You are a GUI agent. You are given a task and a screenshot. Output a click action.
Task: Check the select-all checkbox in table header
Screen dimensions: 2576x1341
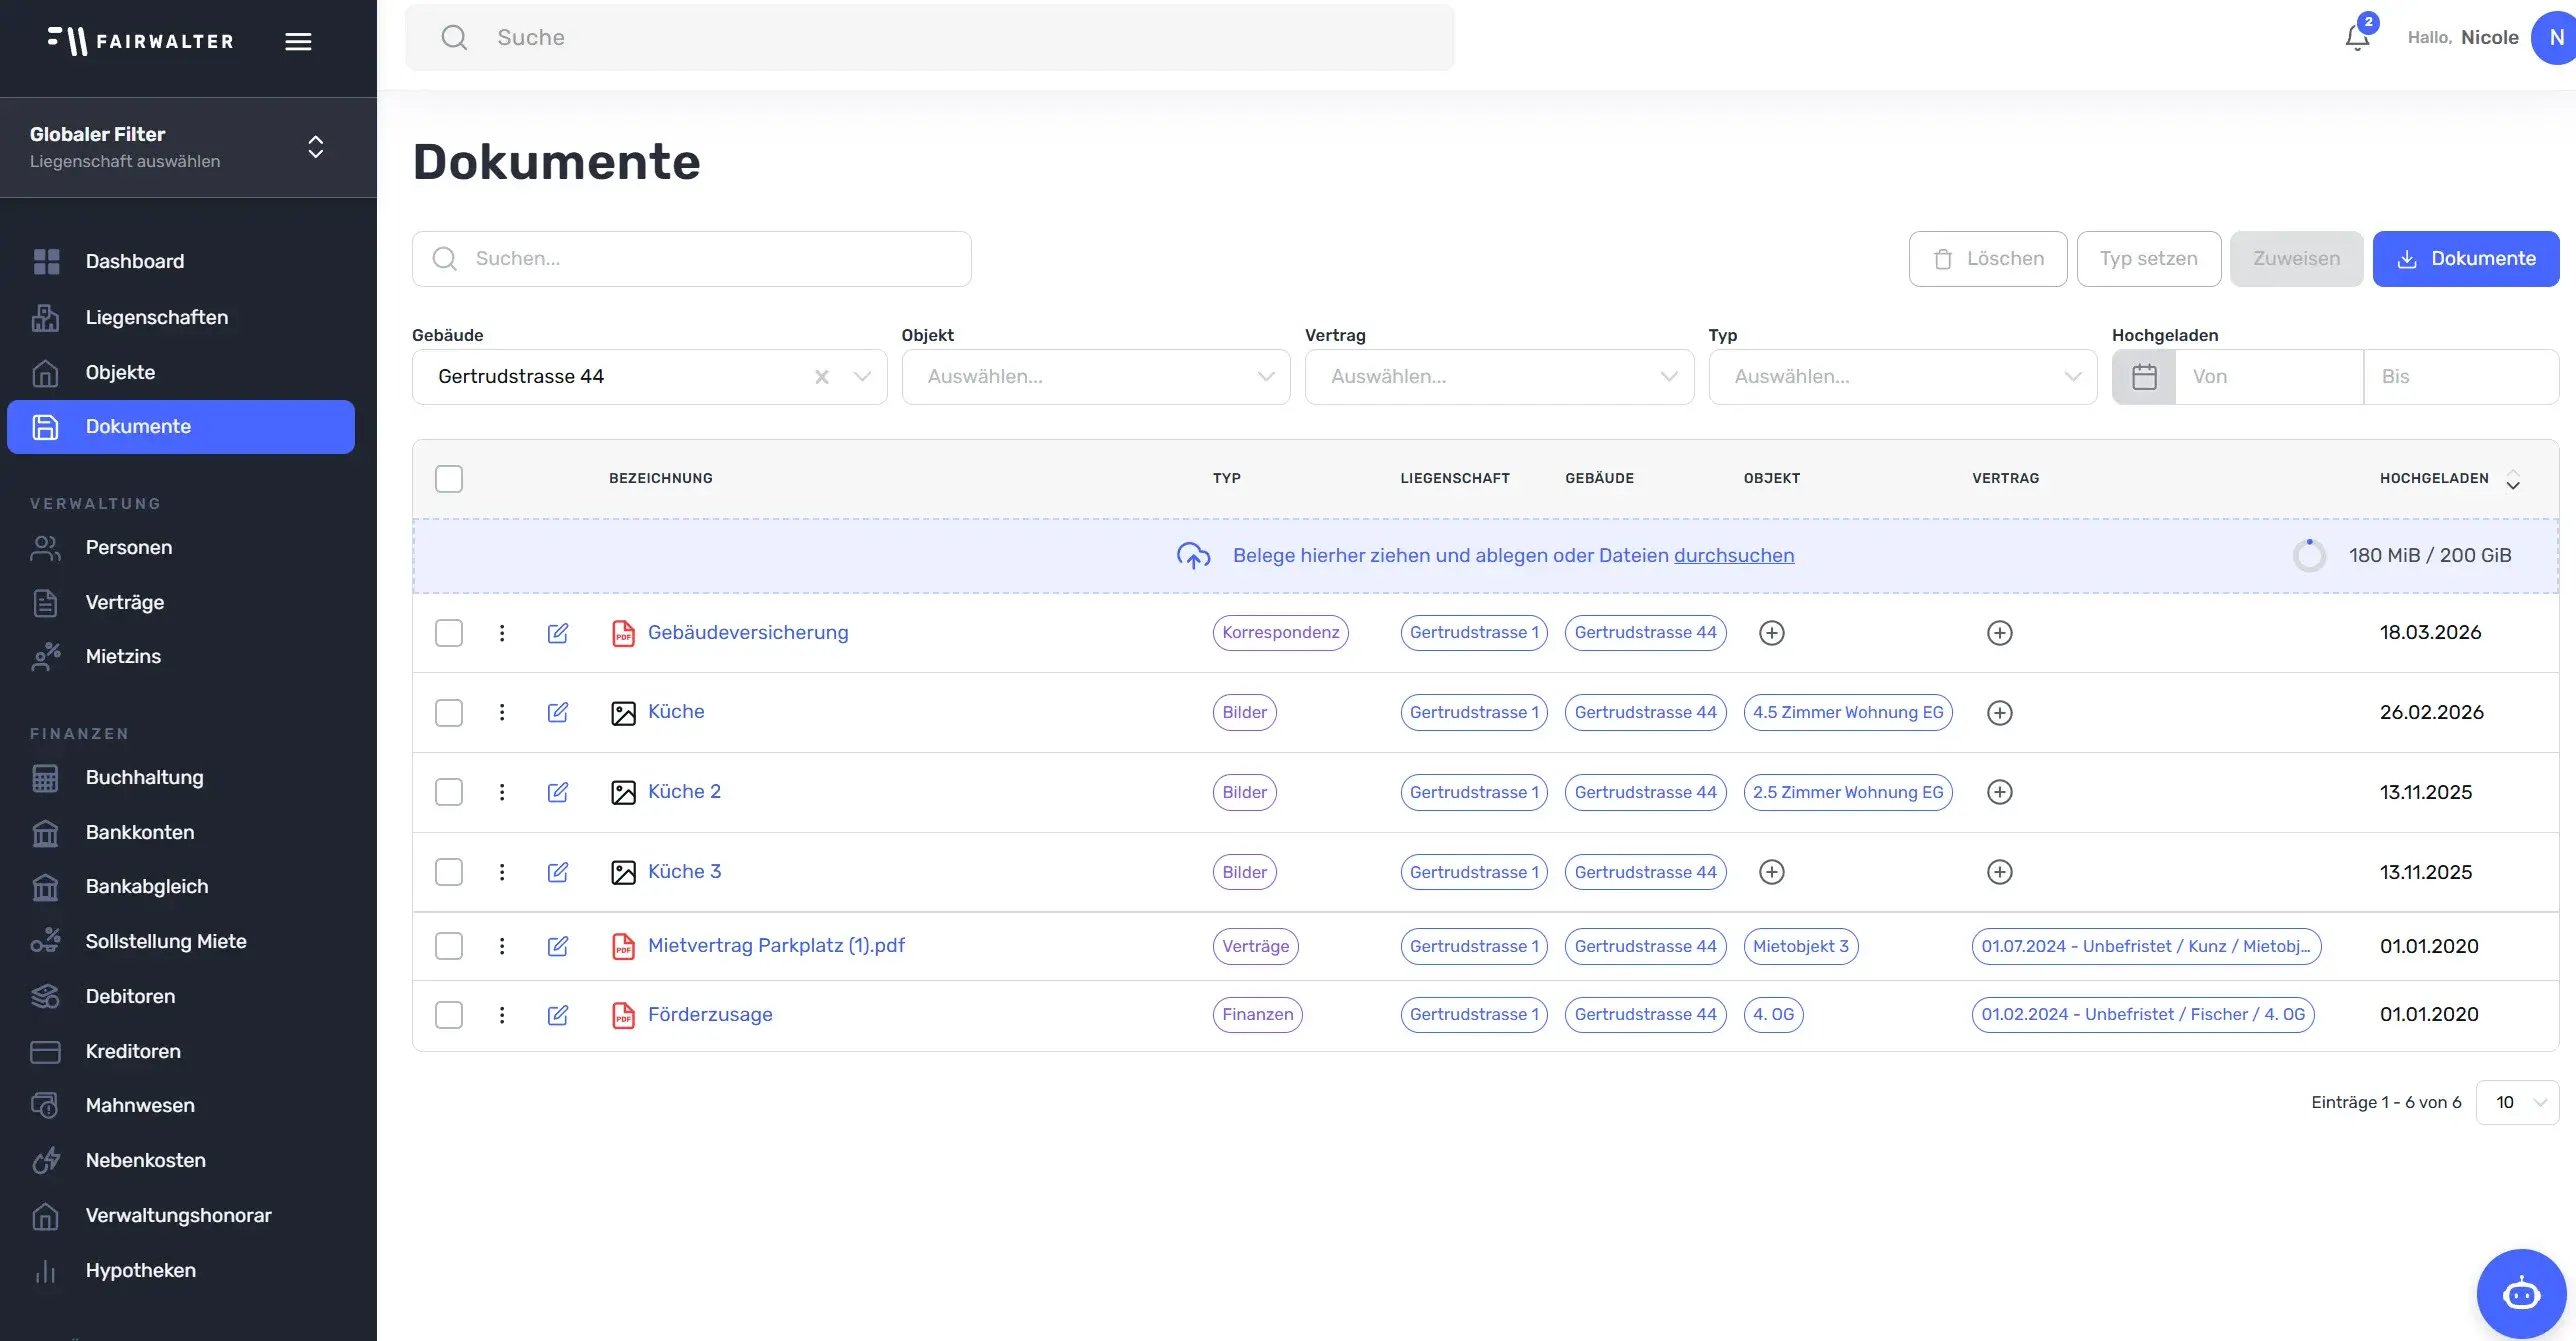449,478
